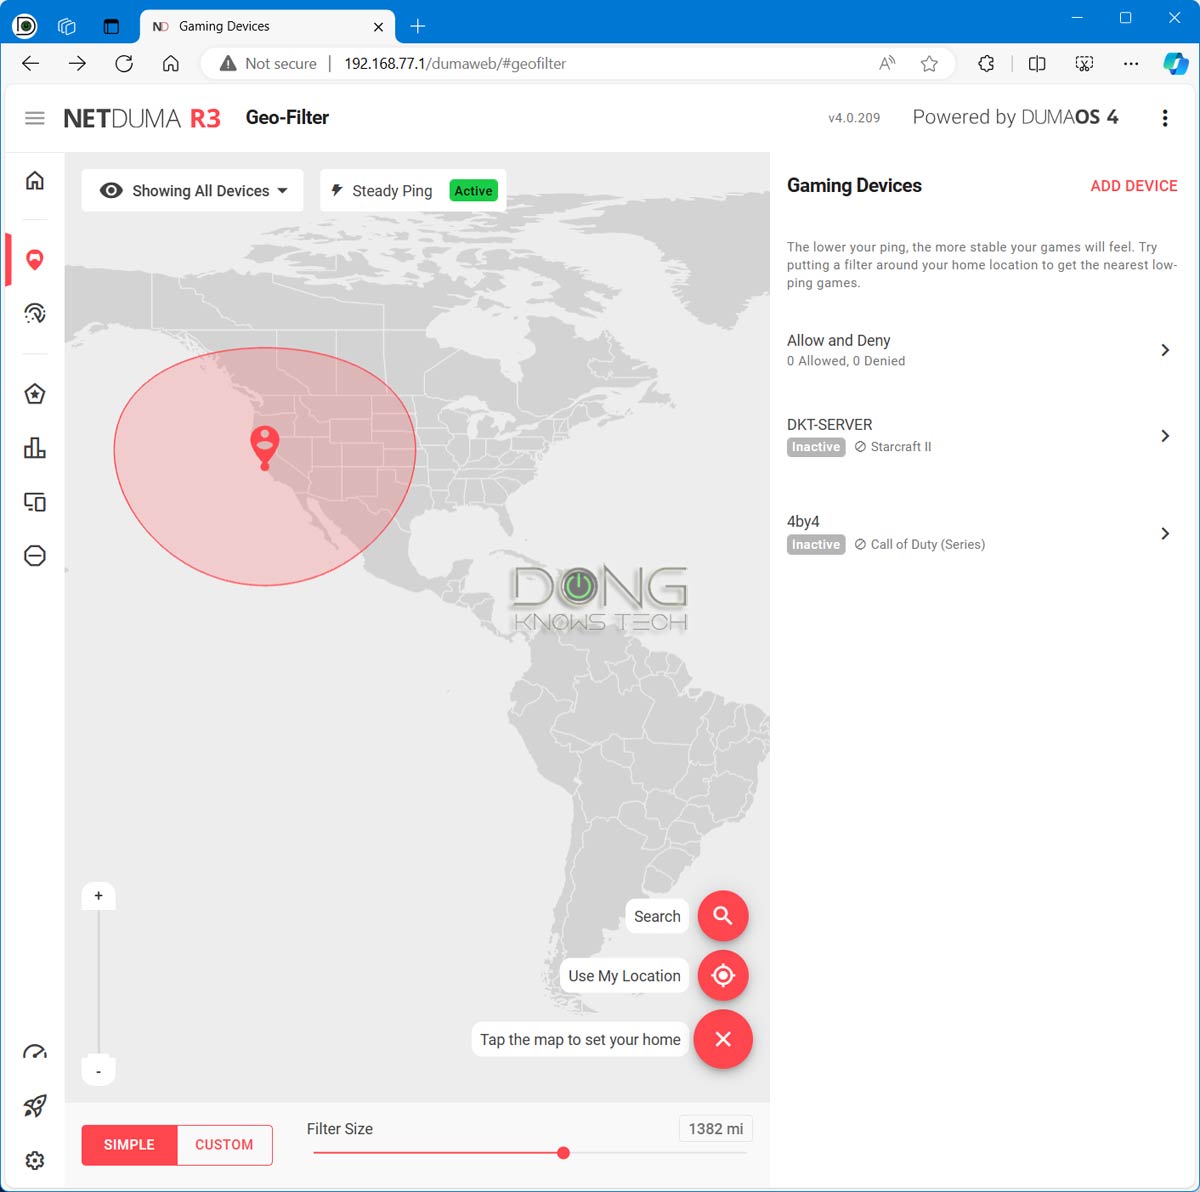Click Starcraft II label
The height and width of the screenshot is (1192, 1200).
click(x=901, y=447)
